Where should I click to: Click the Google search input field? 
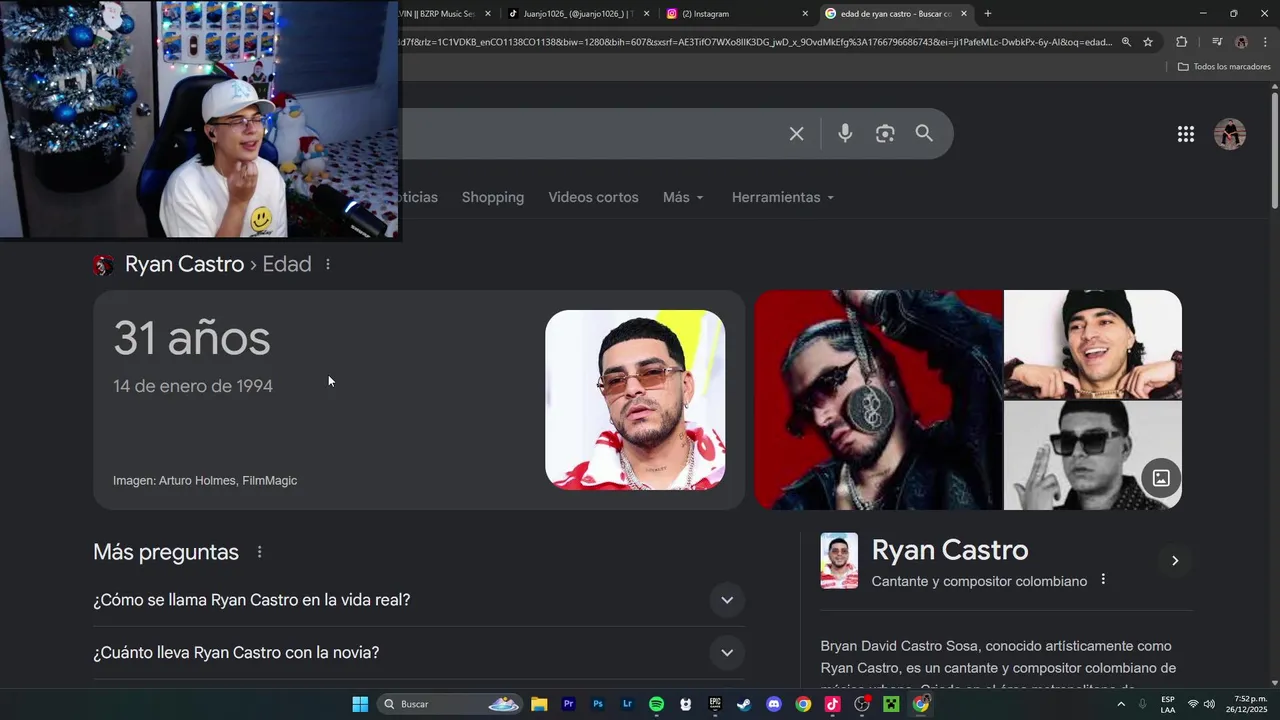pos(590,133)
